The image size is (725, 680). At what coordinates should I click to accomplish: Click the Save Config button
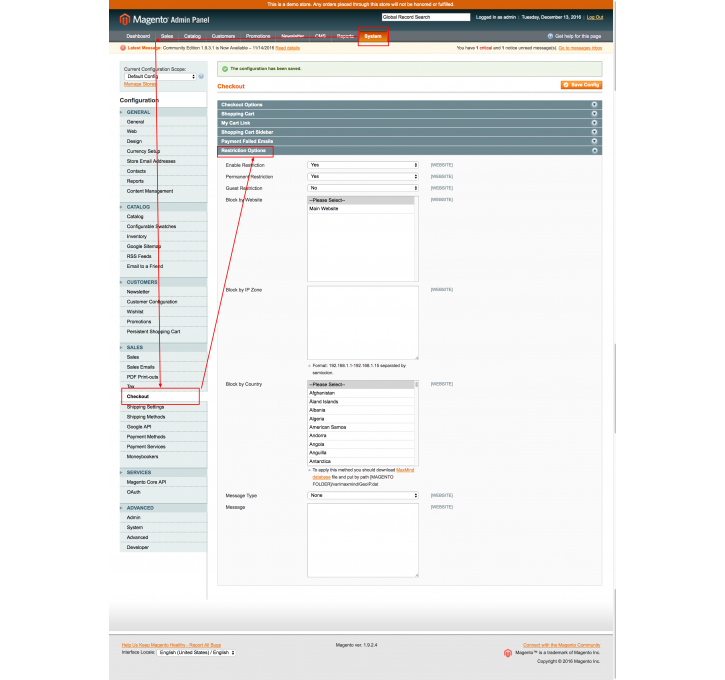pyautogui.click(x=581, y=85)
